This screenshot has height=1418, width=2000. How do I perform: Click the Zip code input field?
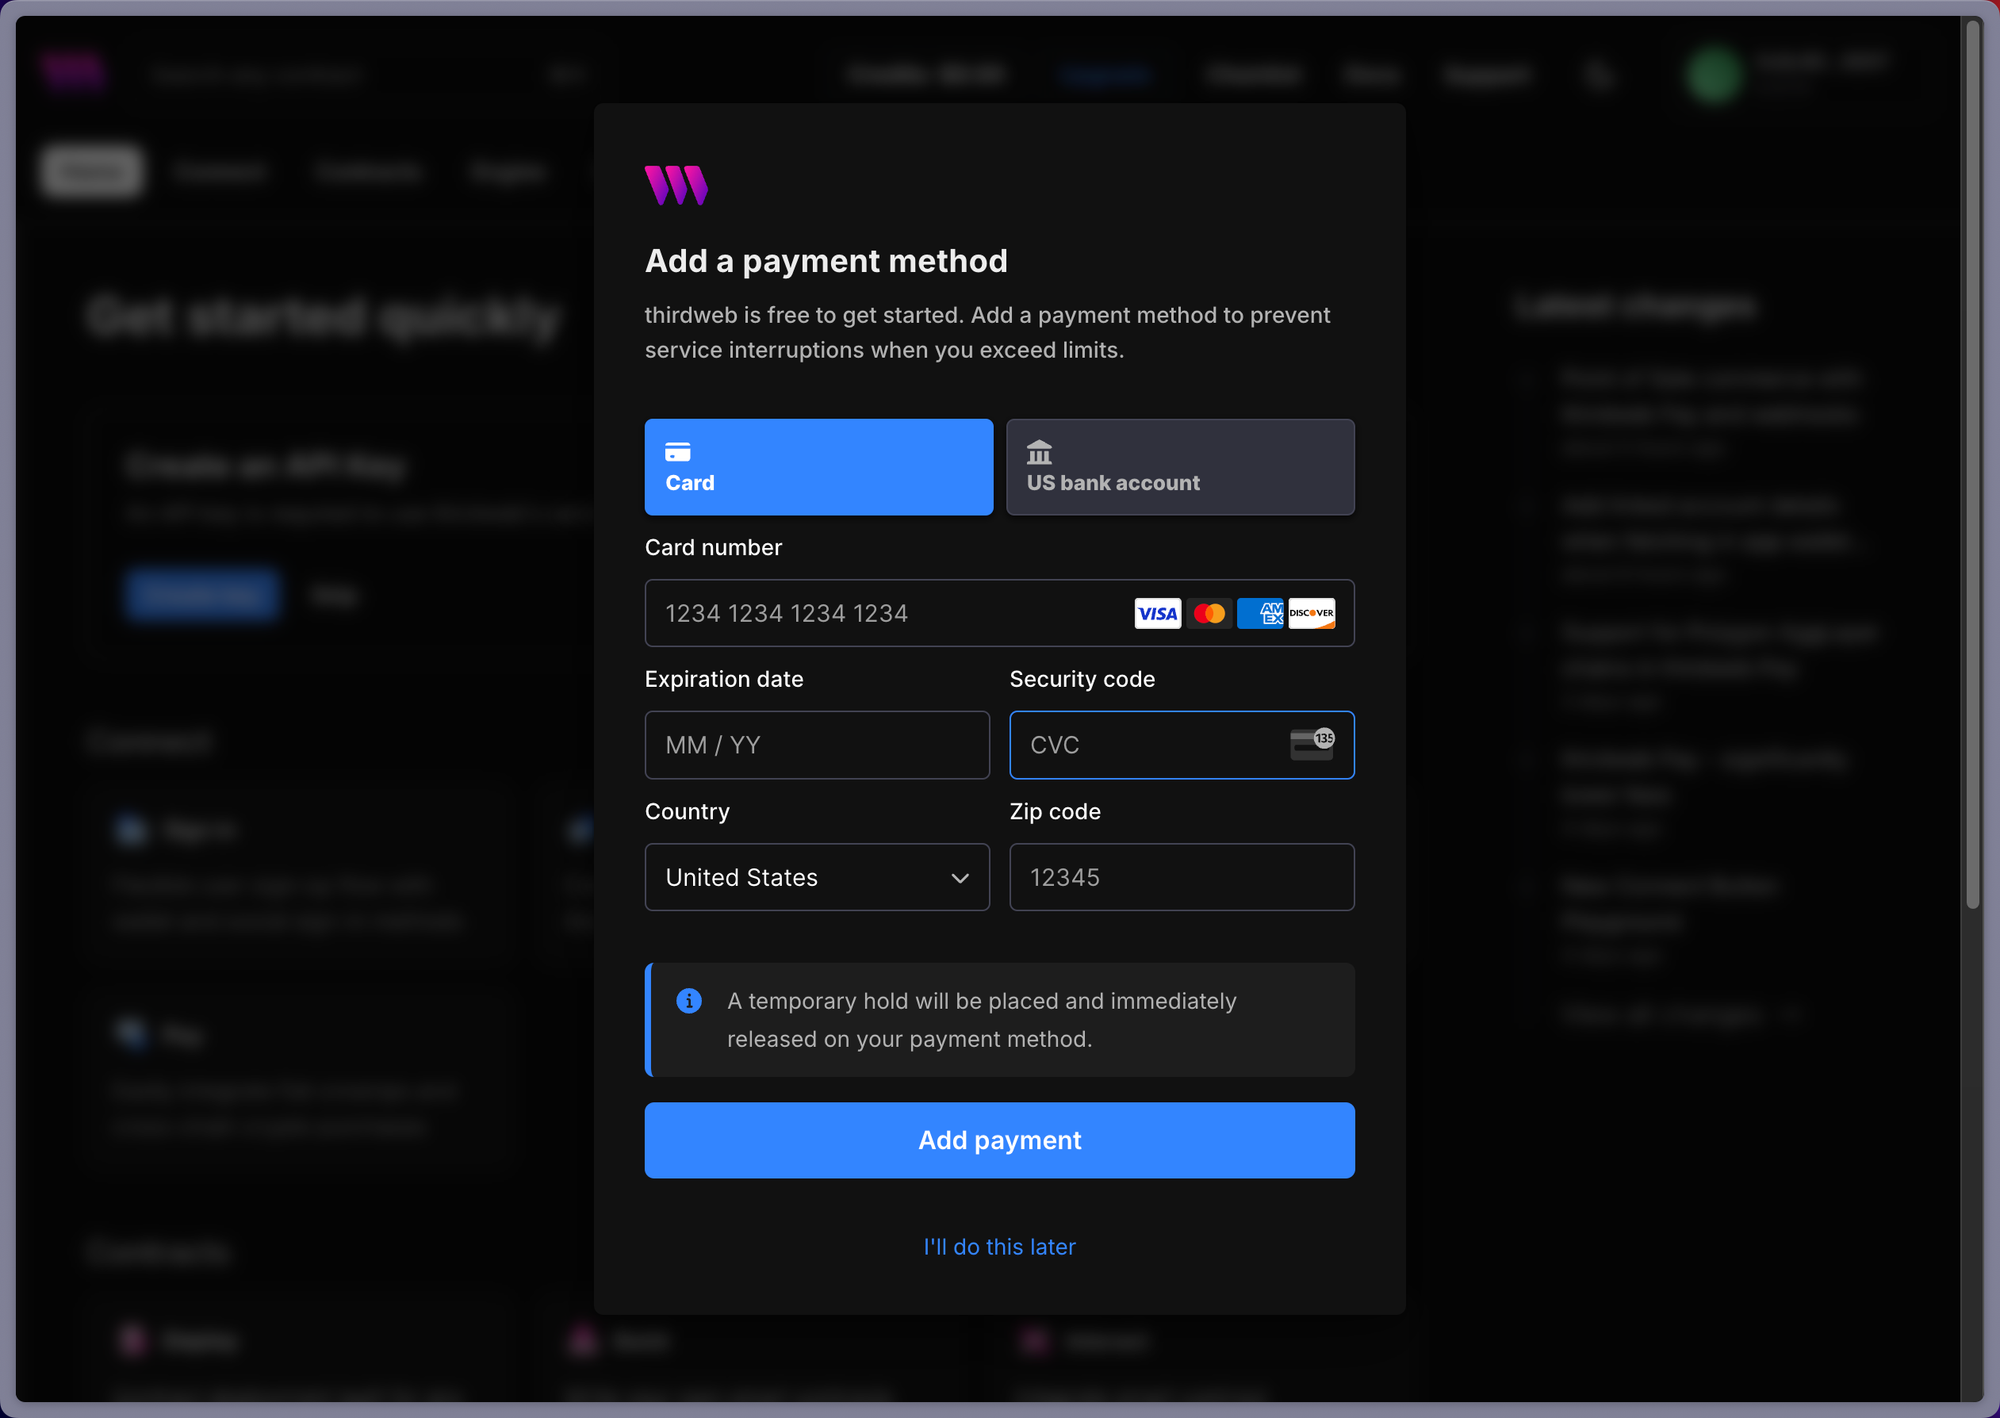click(x=1181, y=877)
